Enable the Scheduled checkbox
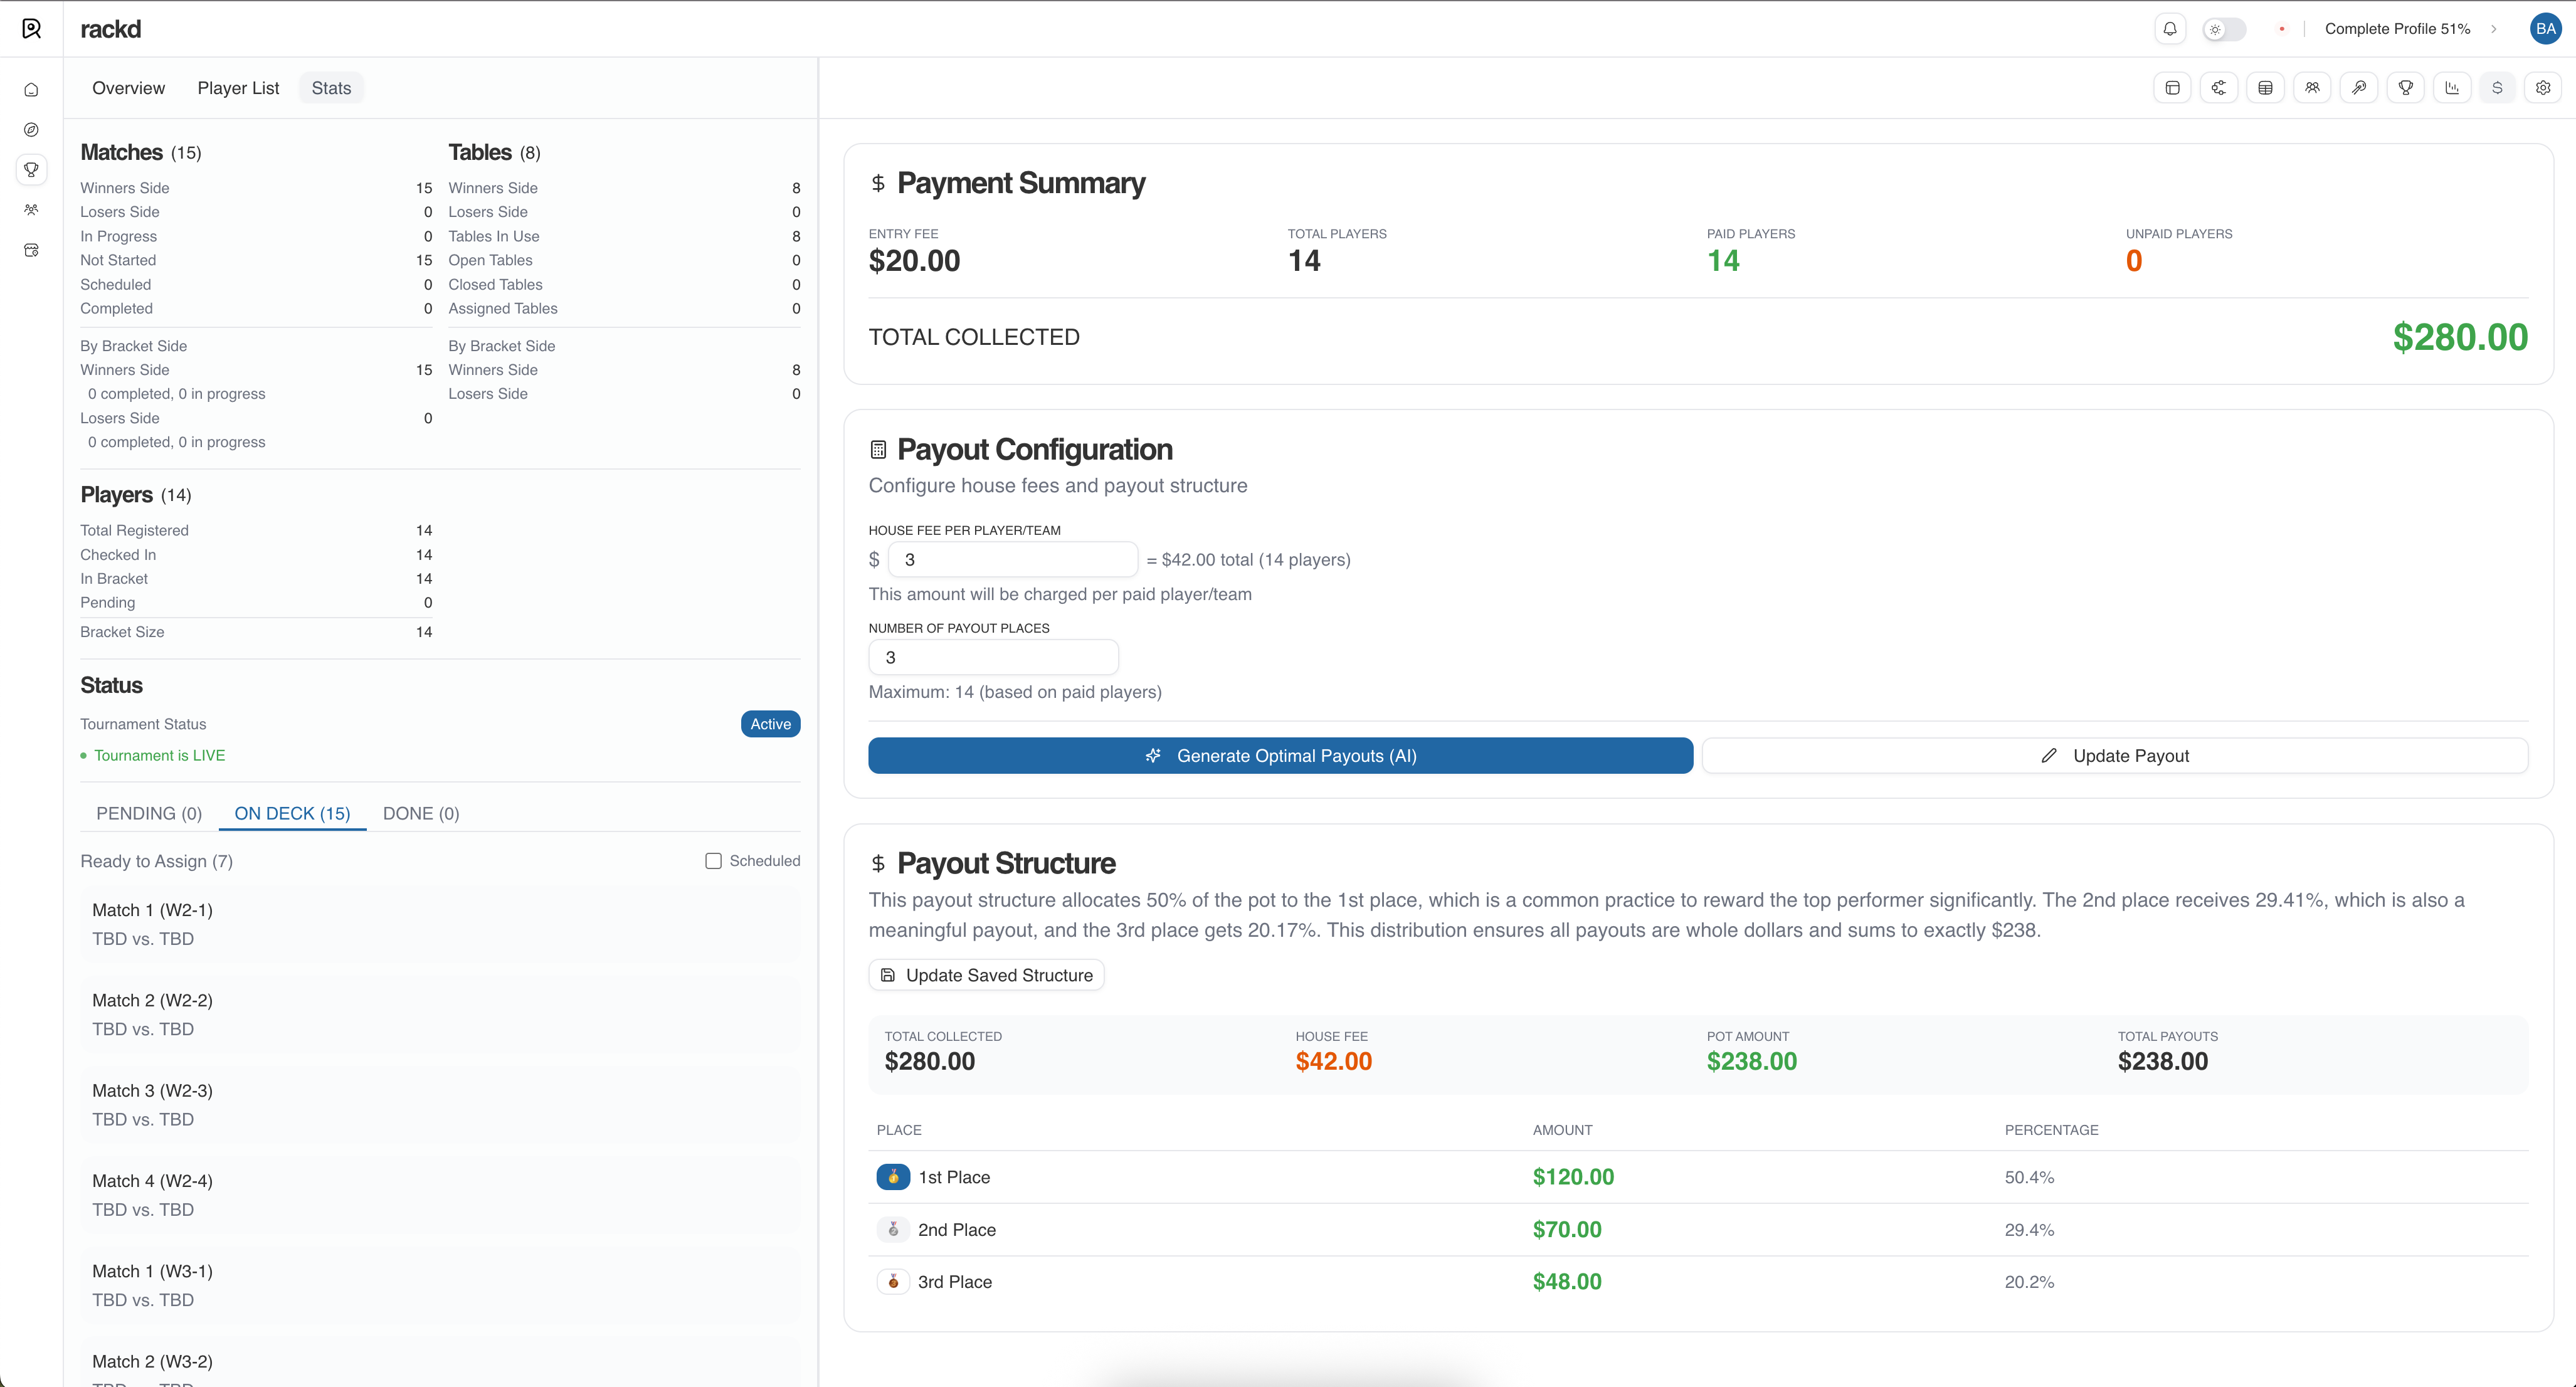This screenshot has width=2576, height=1387. (x=713, y=861)
